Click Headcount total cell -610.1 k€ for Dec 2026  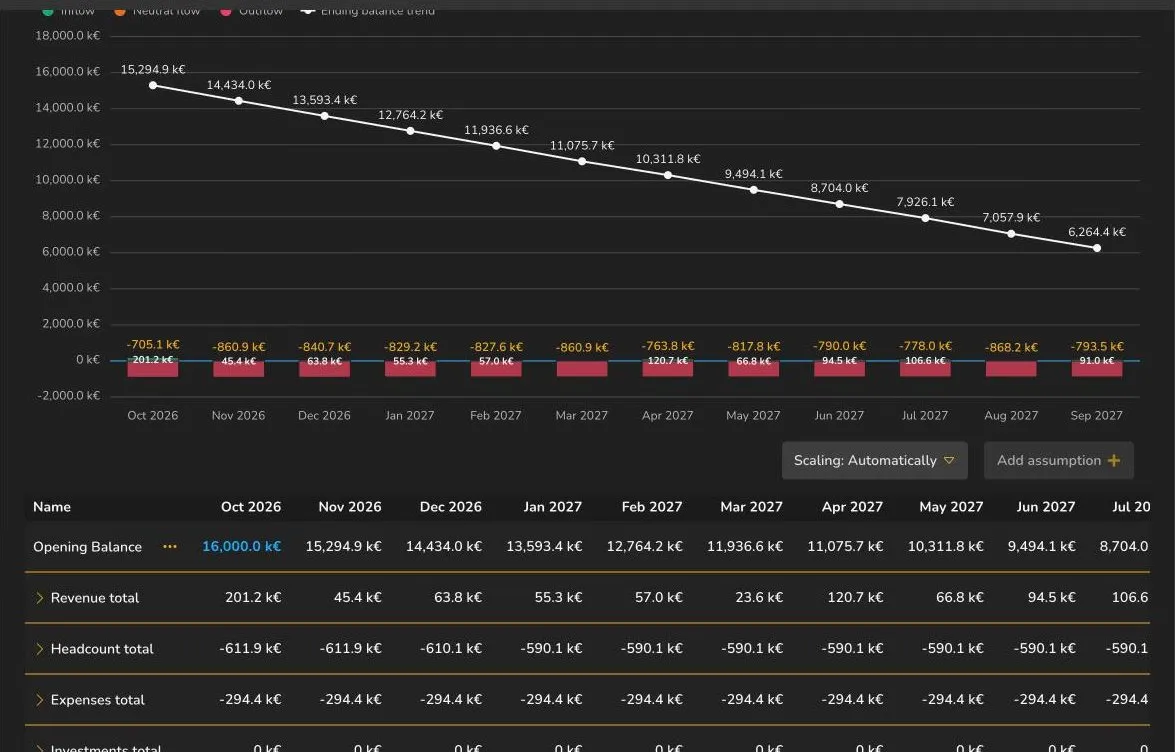(450, 649)
